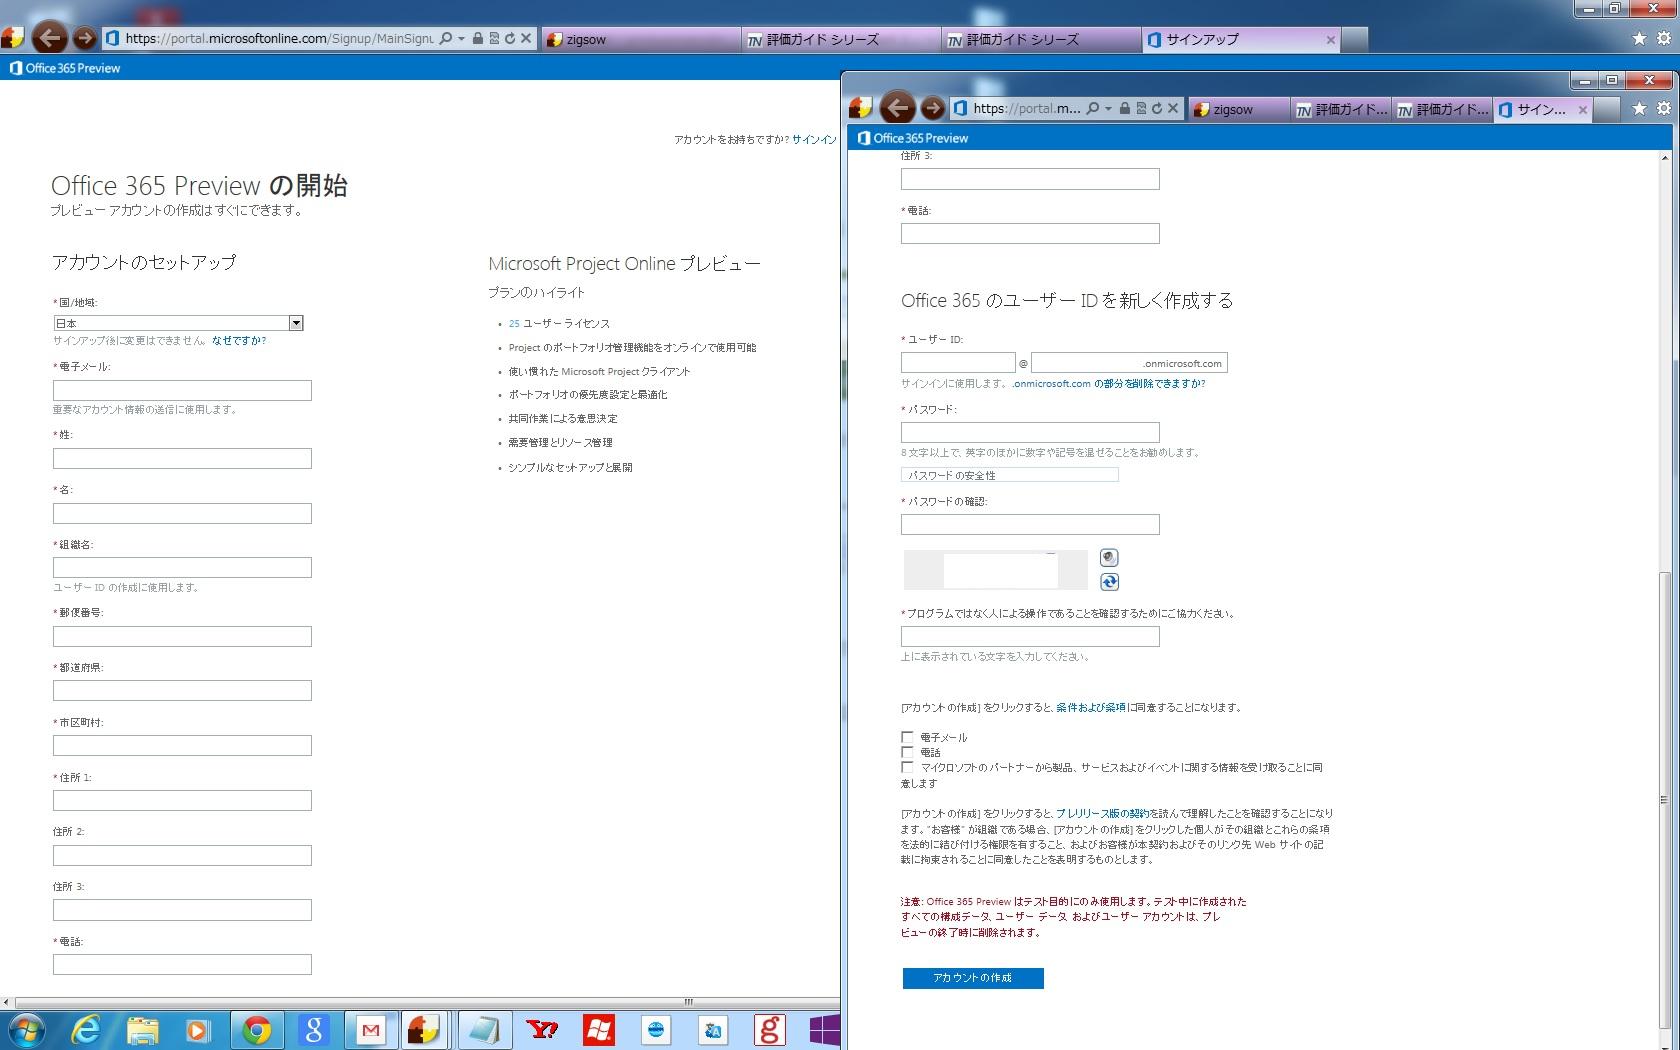Click the 組織名 input field
The image size is (1680, 1050).
coord(182,567)
